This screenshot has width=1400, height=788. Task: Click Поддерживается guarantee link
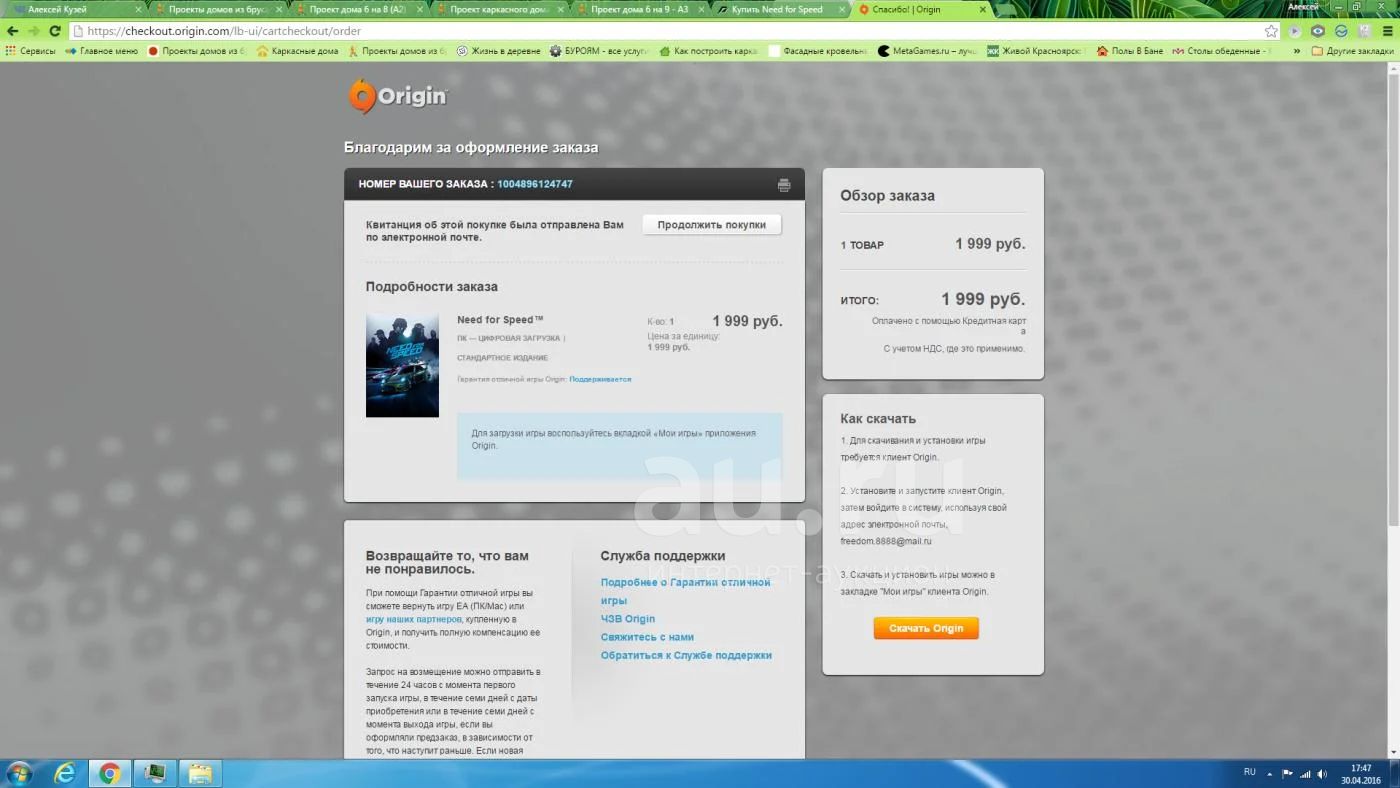[600, 379]
